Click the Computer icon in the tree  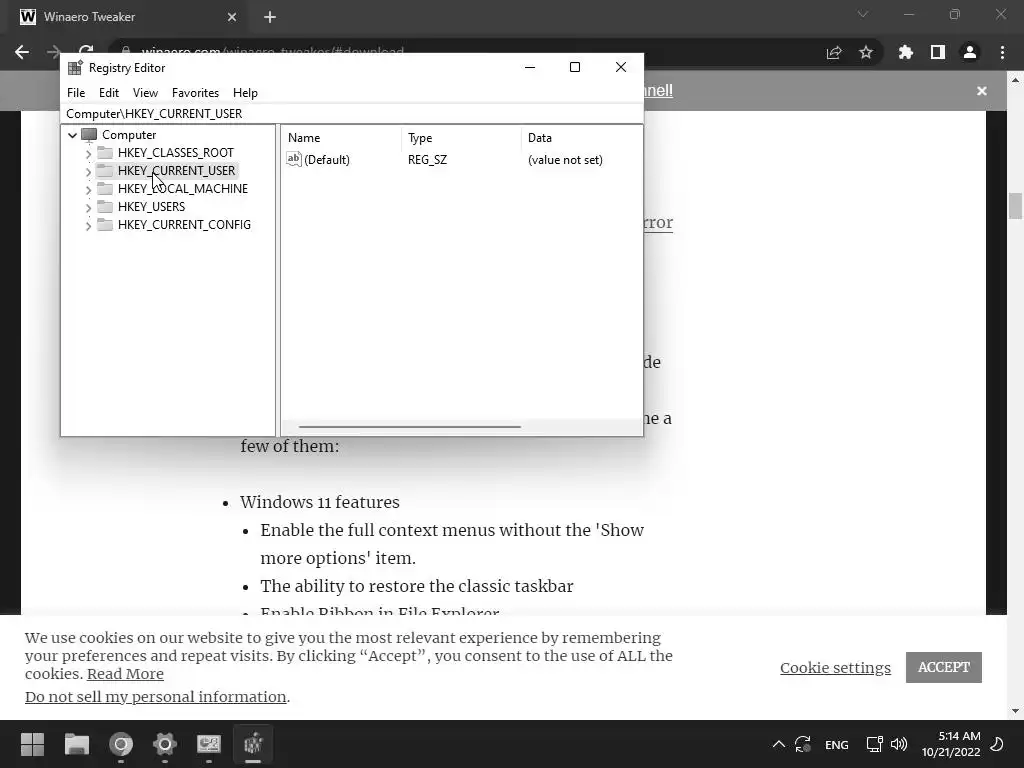[89, 135]
